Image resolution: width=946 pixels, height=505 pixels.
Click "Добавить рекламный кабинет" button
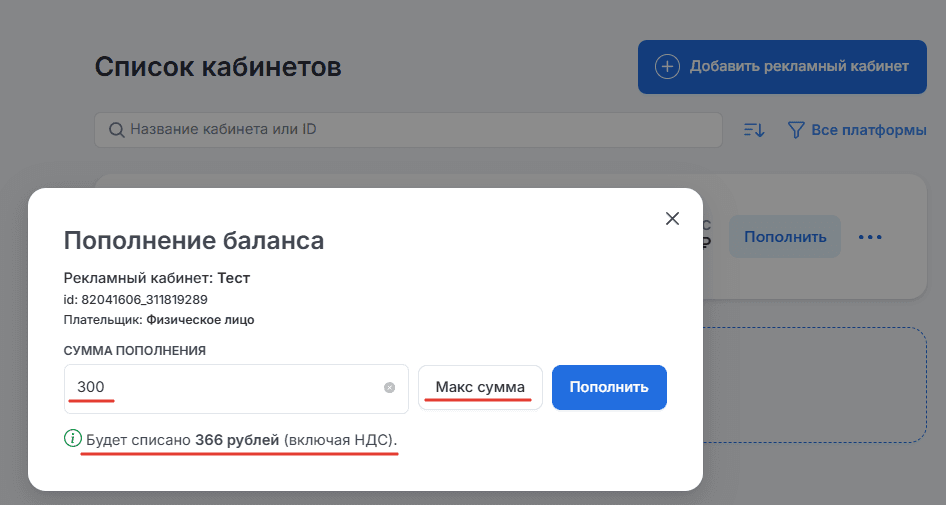(782, 67)
